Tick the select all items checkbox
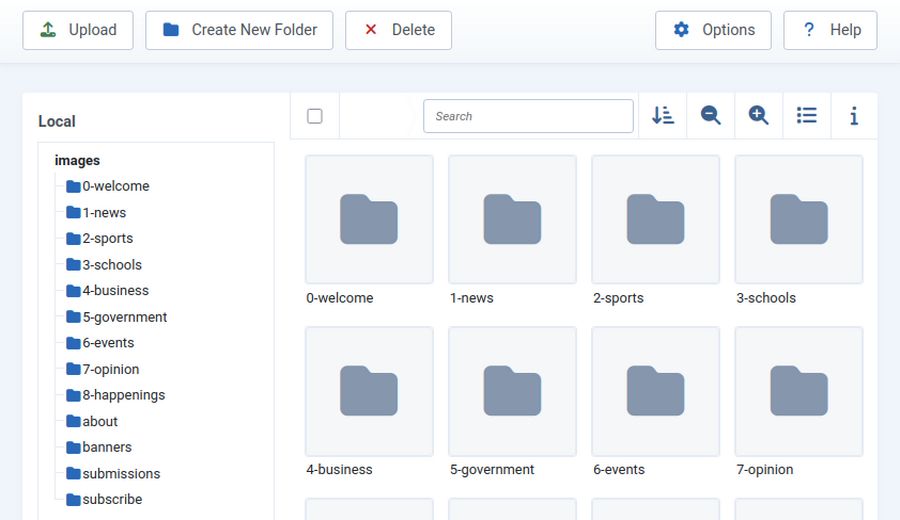Image resolution: width=900 pixels, height=520 pixels. (315, 116)
